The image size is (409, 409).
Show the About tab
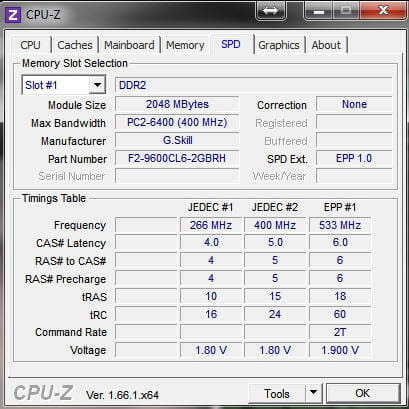[x=326, y=45]
